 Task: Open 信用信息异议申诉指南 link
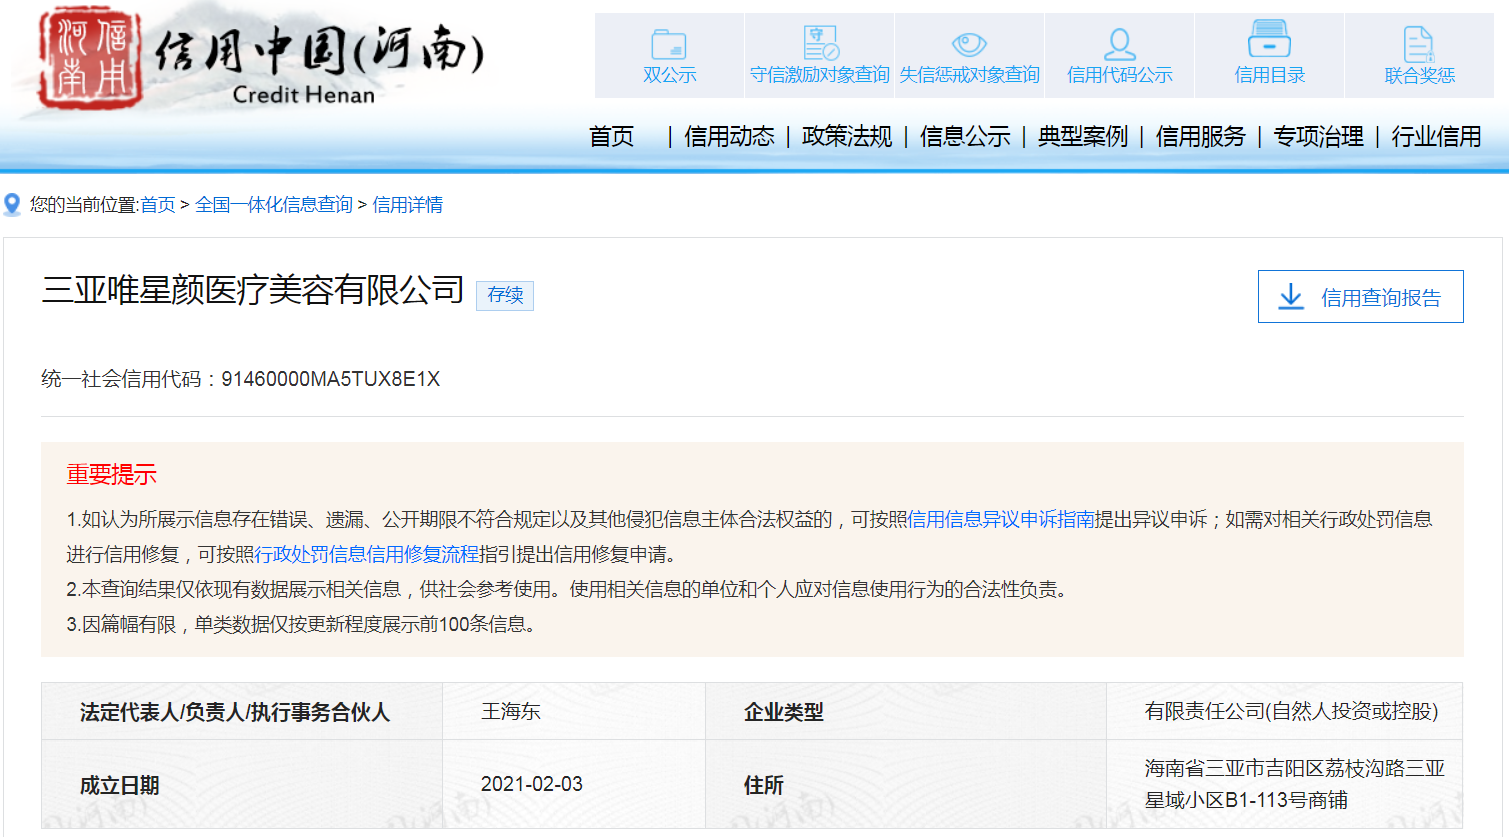(x=1001, y=519)
